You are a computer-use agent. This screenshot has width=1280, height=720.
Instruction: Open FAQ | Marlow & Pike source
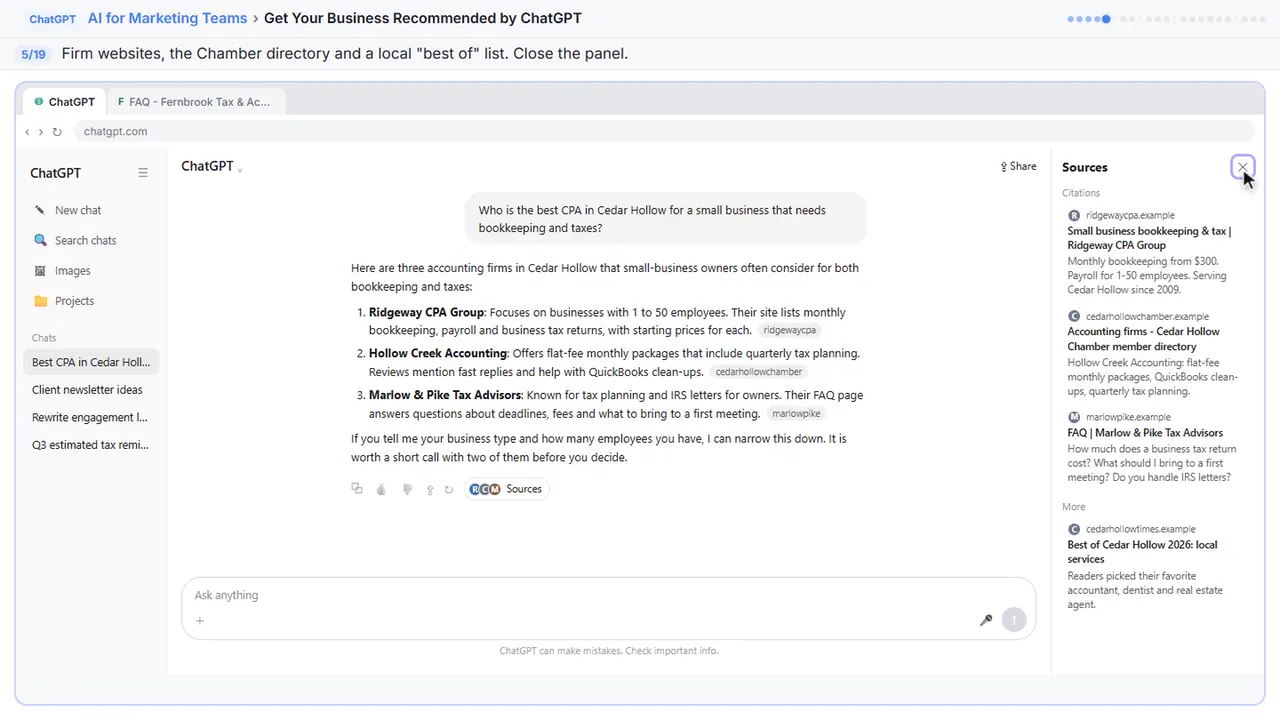1145,433
